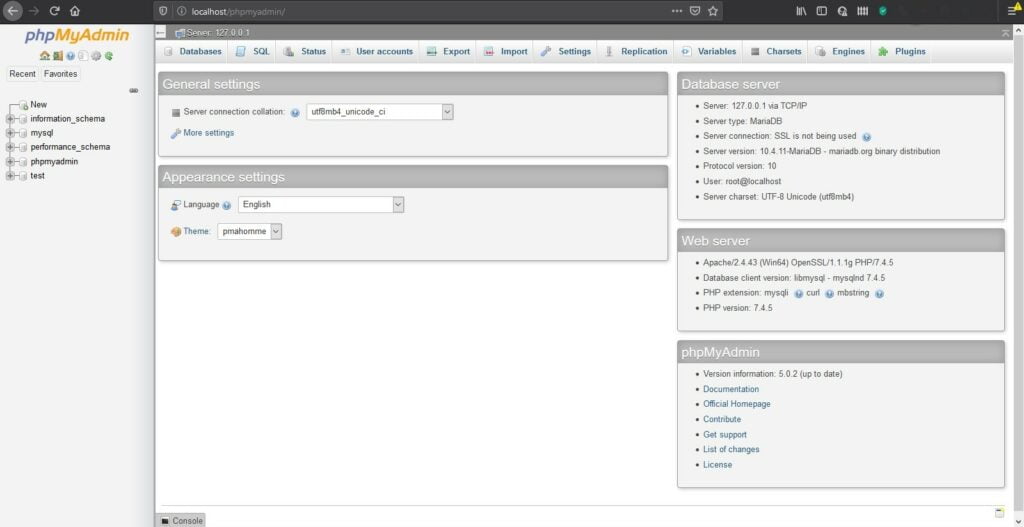Viewport: 1024px width, 527px height.
Task: Open the Documentation link
Action: (731, 389)
